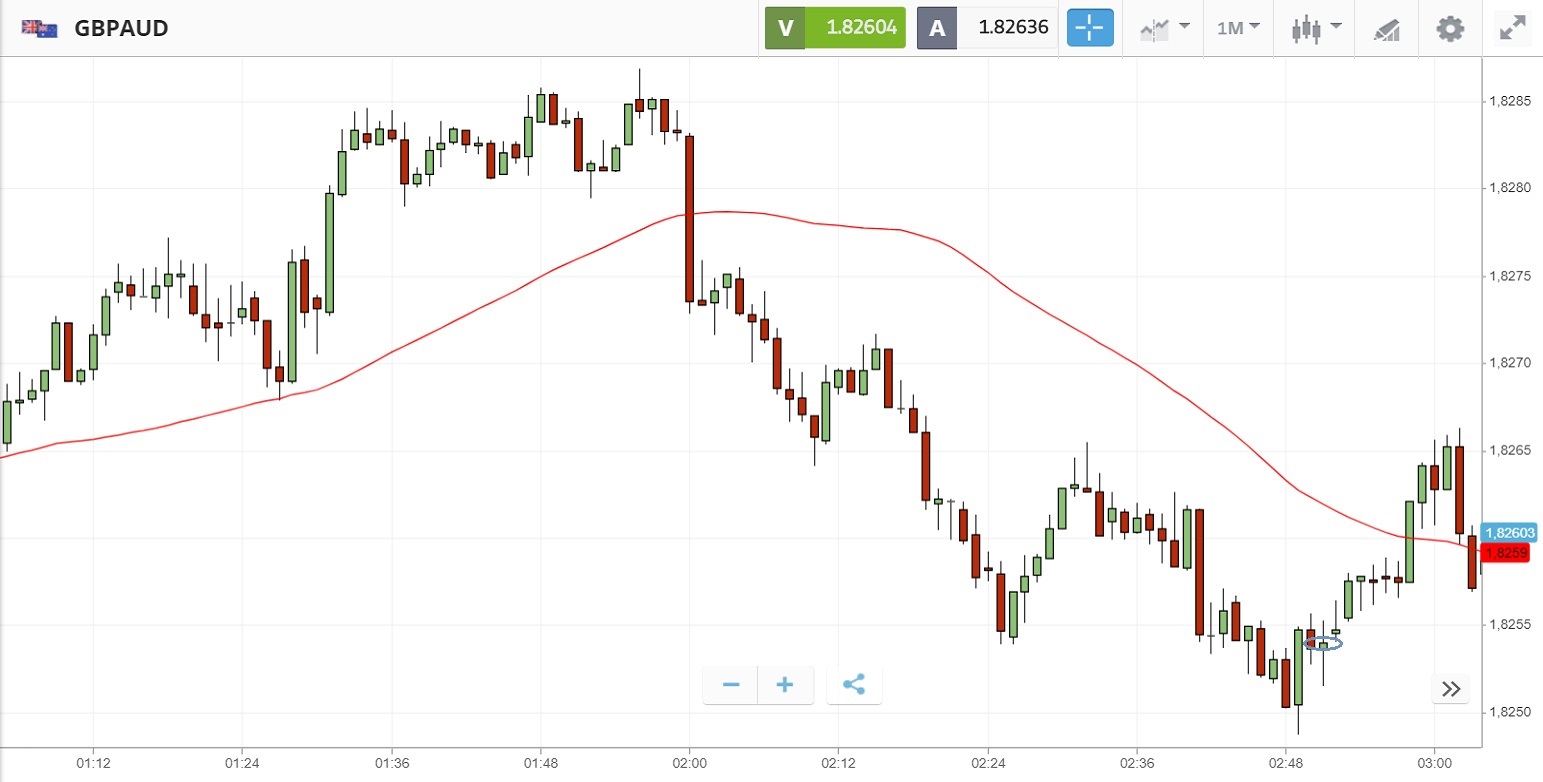Zoom out the chart with minus button
This screenshot has height=782, width=1543.
(x=731, y=685)
